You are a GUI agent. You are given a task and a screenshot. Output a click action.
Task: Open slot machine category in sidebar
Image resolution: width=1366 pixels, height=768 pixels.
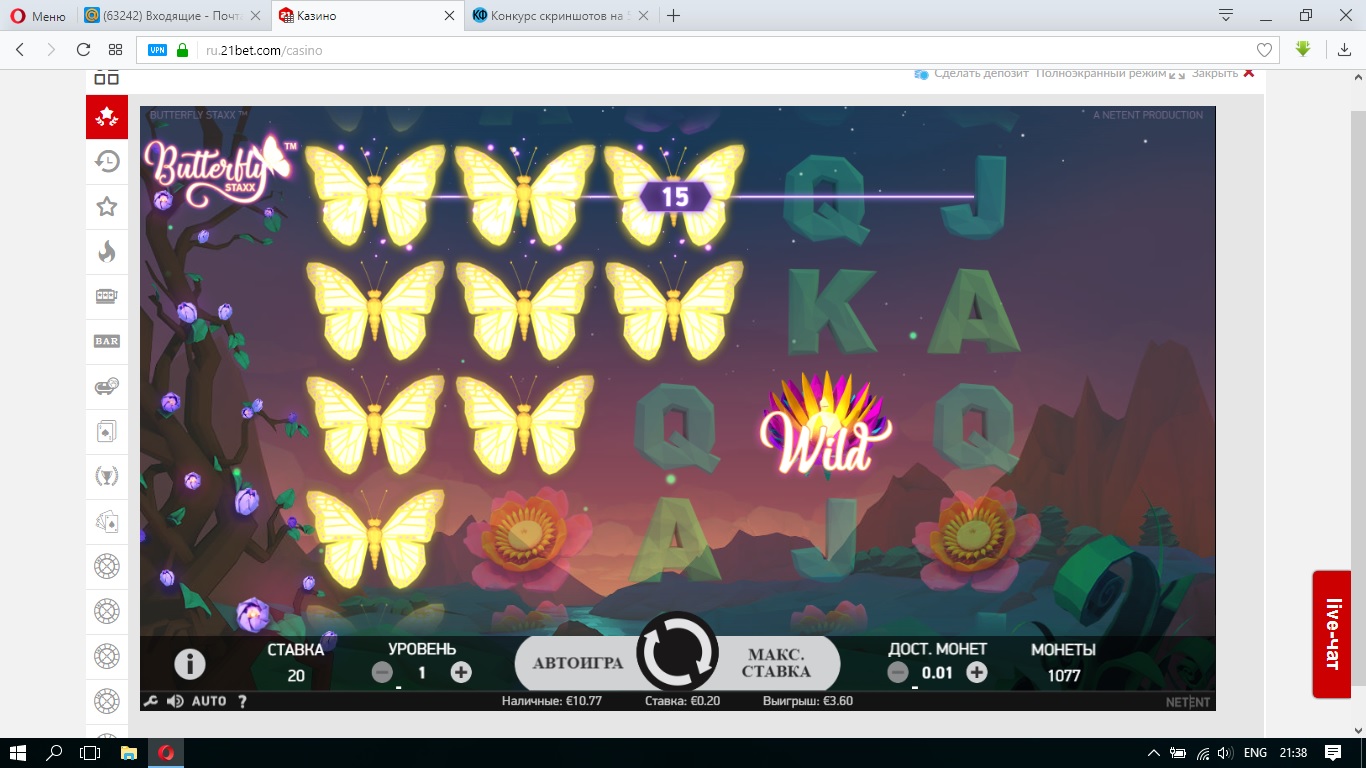(107, 296)
